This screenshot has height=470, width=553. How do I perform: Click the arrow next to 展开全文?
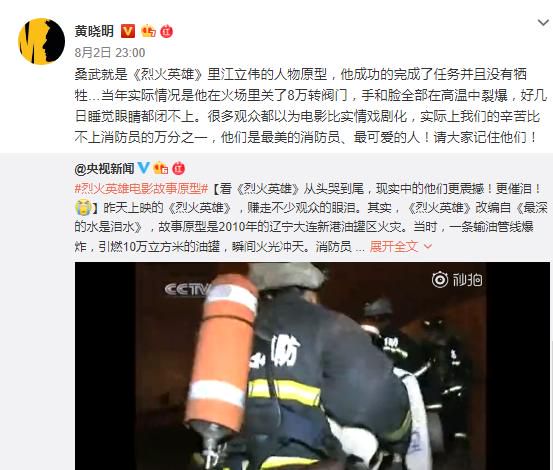point(427,246)
